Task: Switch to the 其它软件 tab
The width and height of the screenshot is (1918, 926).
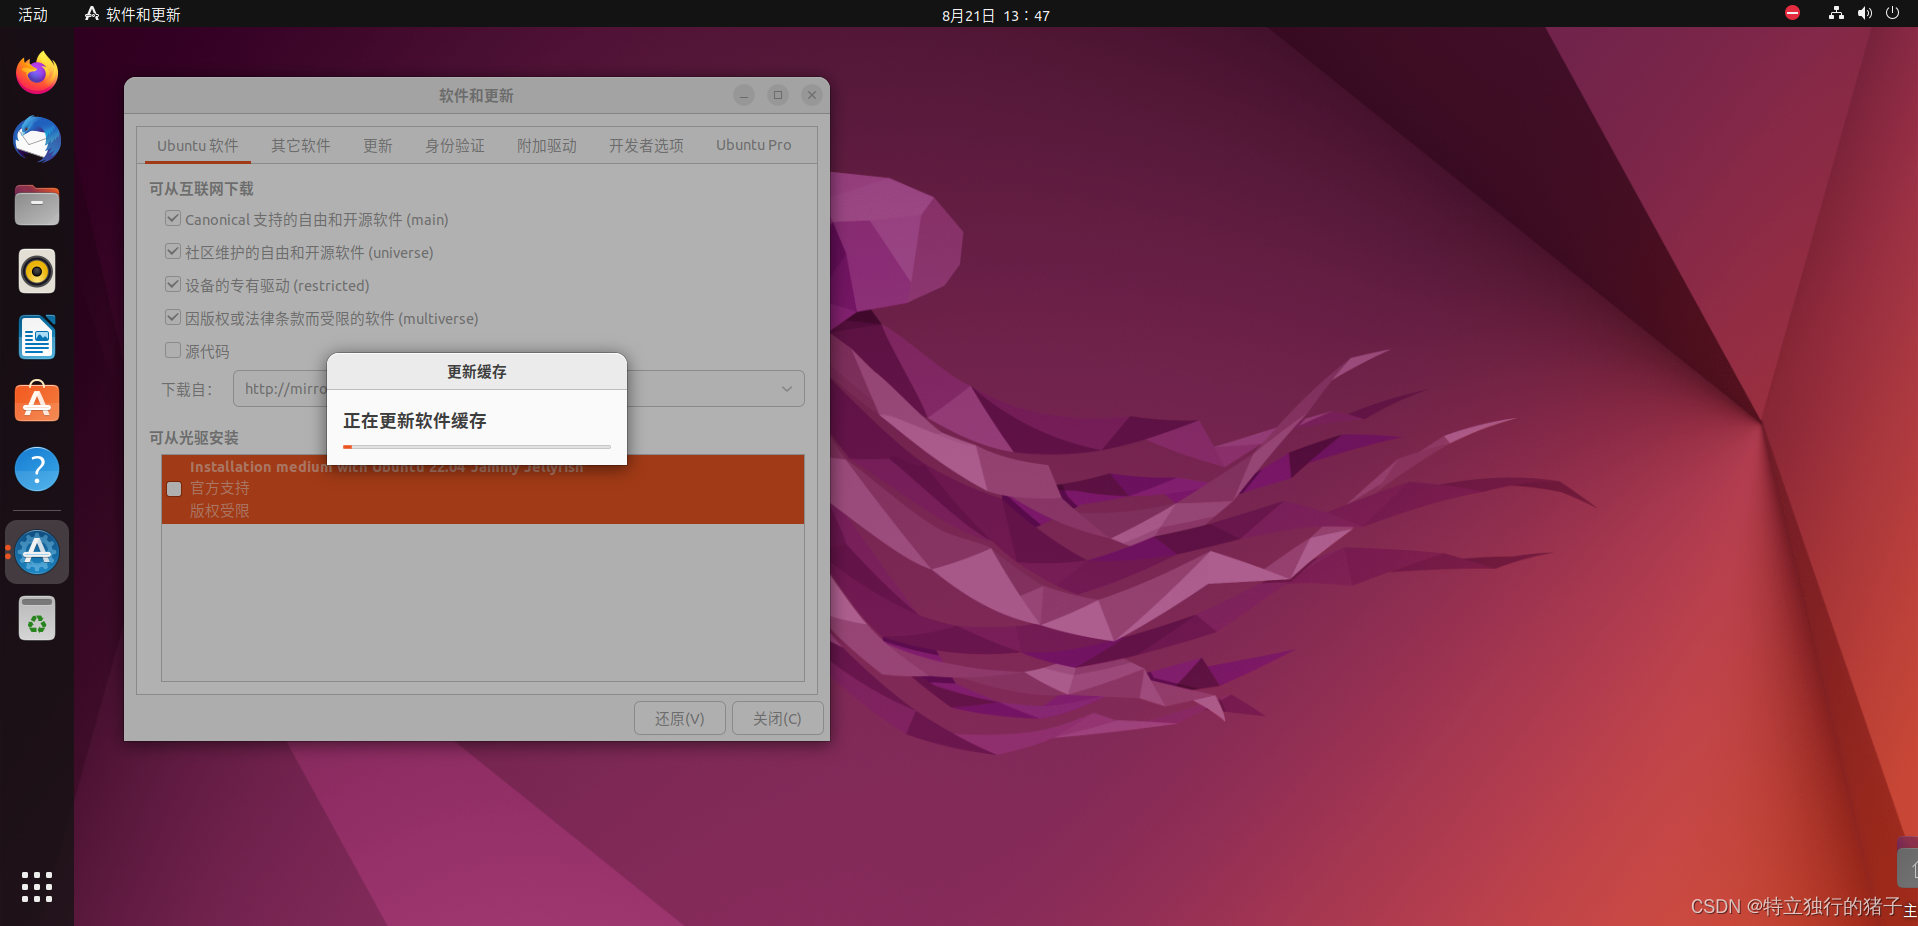Action: (x=300, y=146)
